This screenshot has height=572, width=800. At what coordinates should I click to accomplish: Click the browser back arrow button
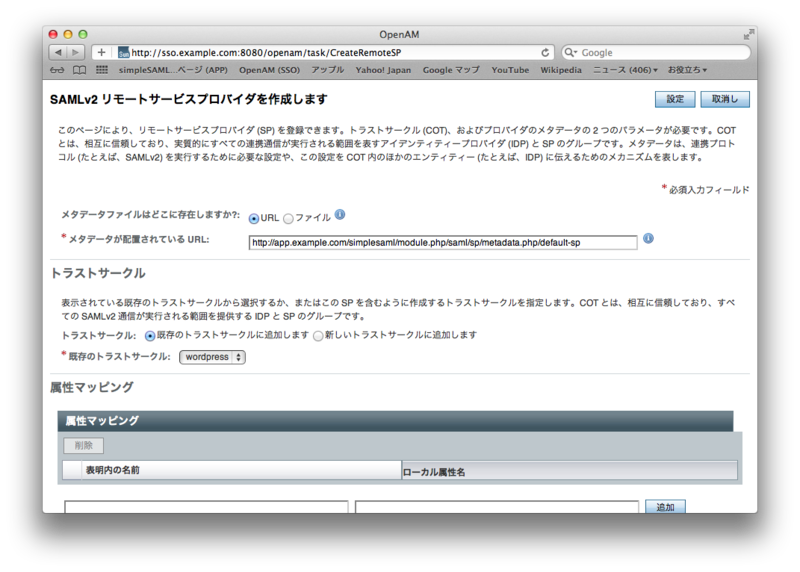click(x=57, y=52)
